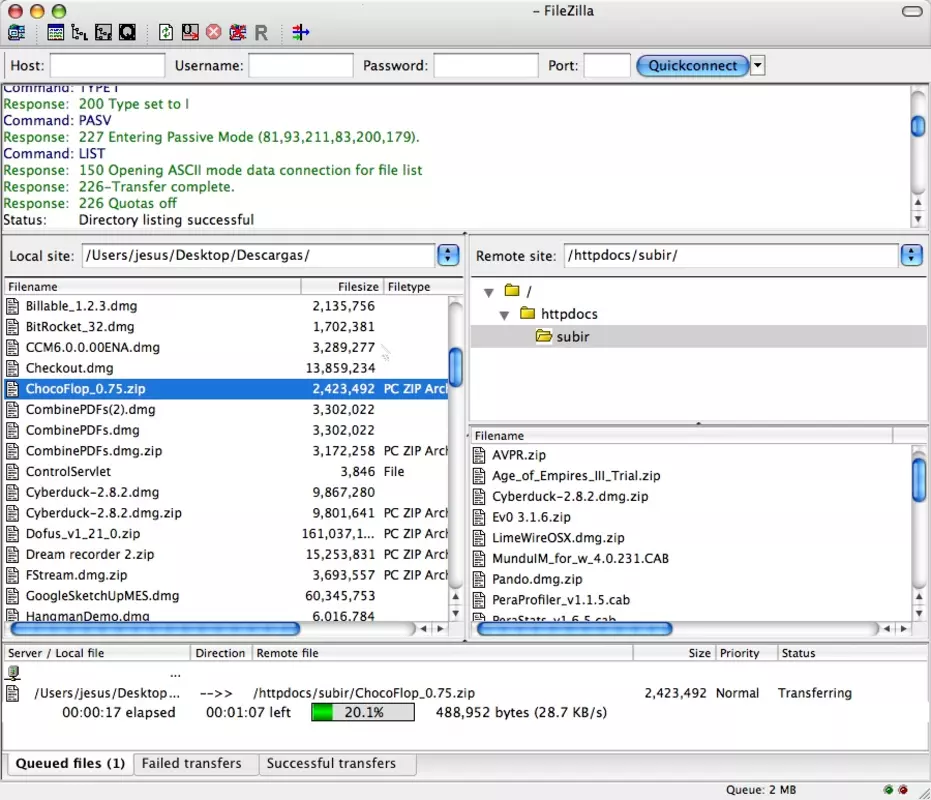Viewport: 931px width, 800px height.
Task: Click the file icon beside Checkout.dmg
Action: tap(12, 368)
